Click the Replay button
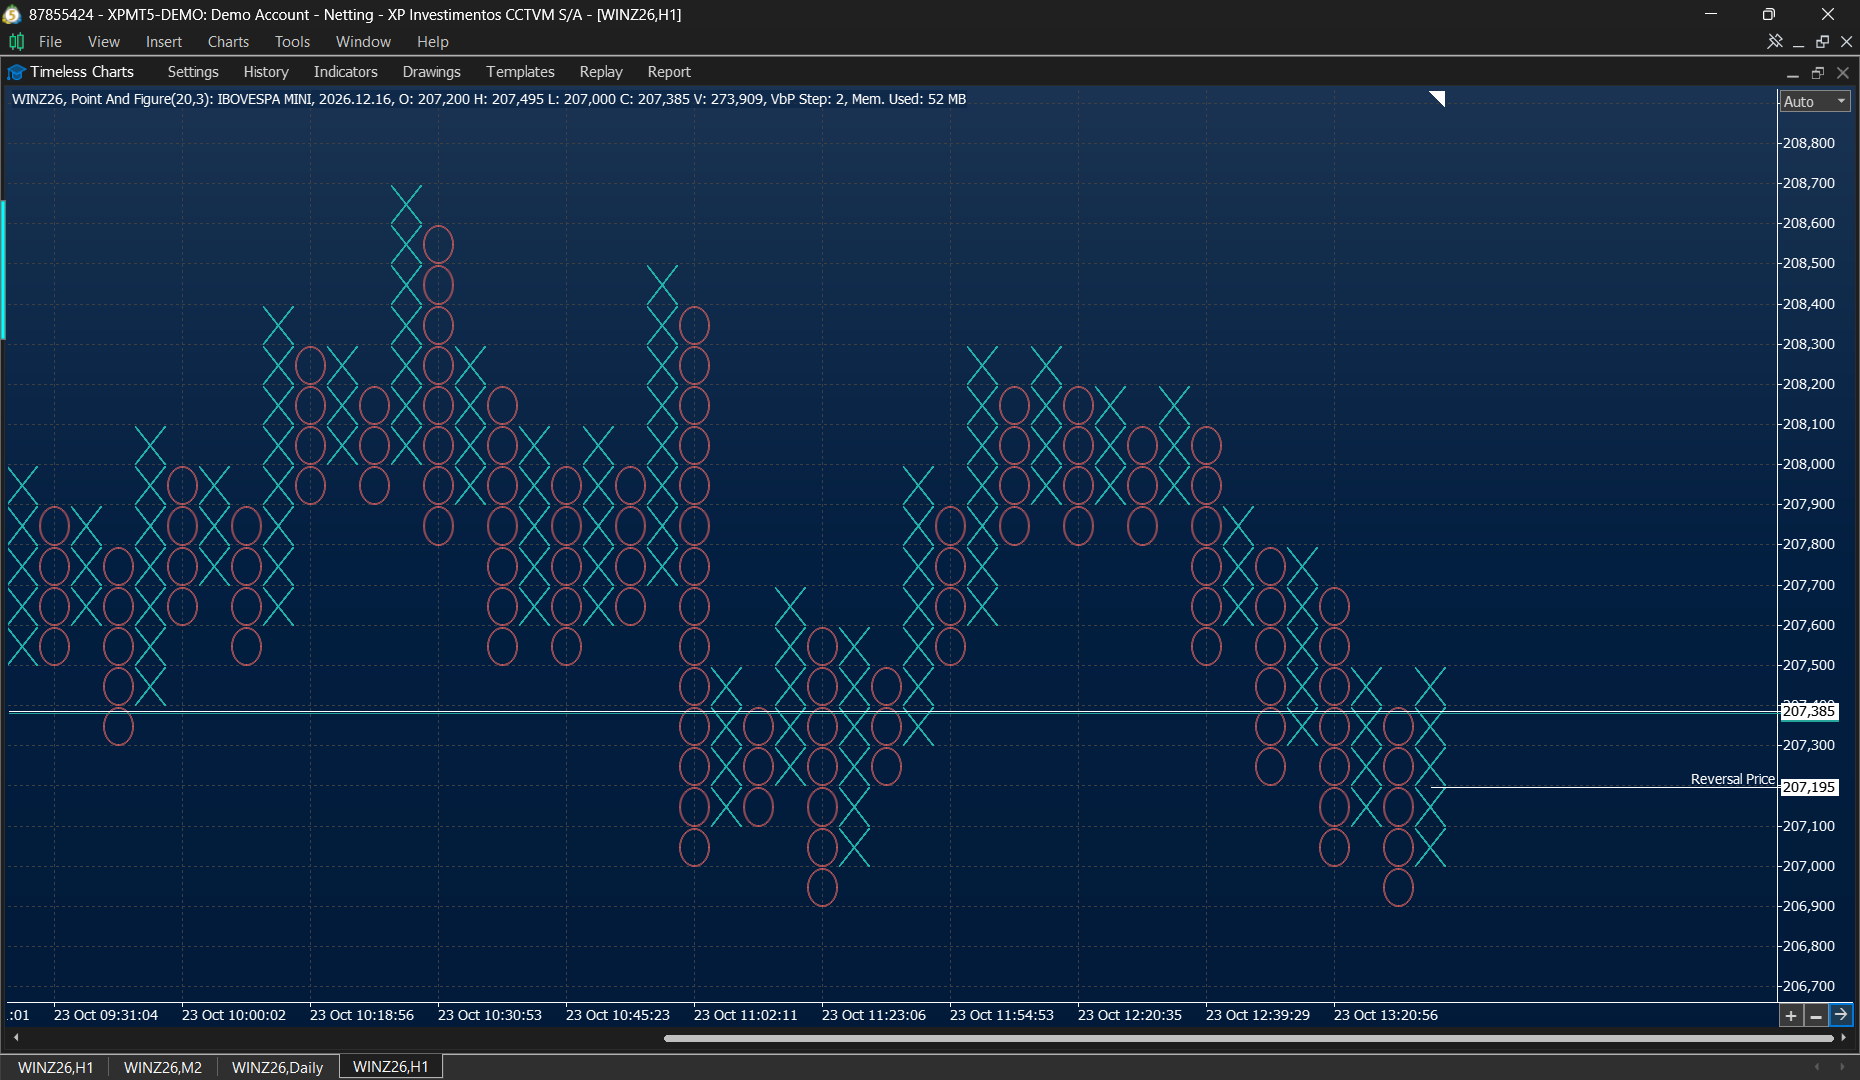This screenshot has width=1860, height=1080. [x=601, y=72]
